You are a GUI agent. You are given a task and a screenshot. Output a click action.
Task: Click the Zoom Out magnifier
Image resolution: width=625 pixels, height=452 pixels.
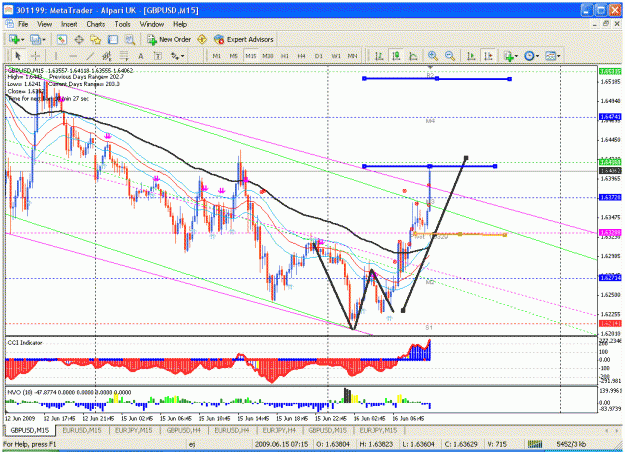click(450, 56)
